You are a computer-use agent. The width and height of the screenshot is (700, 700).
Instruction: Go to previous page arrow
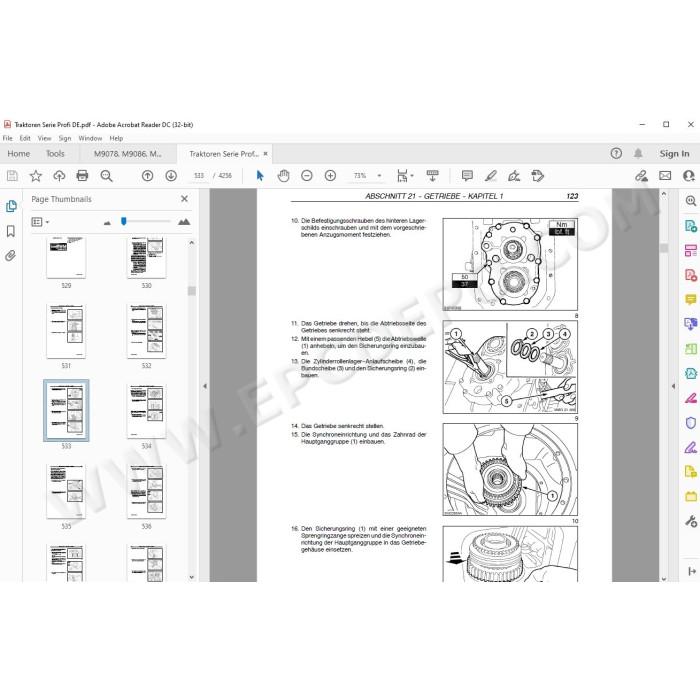(147, 176)
